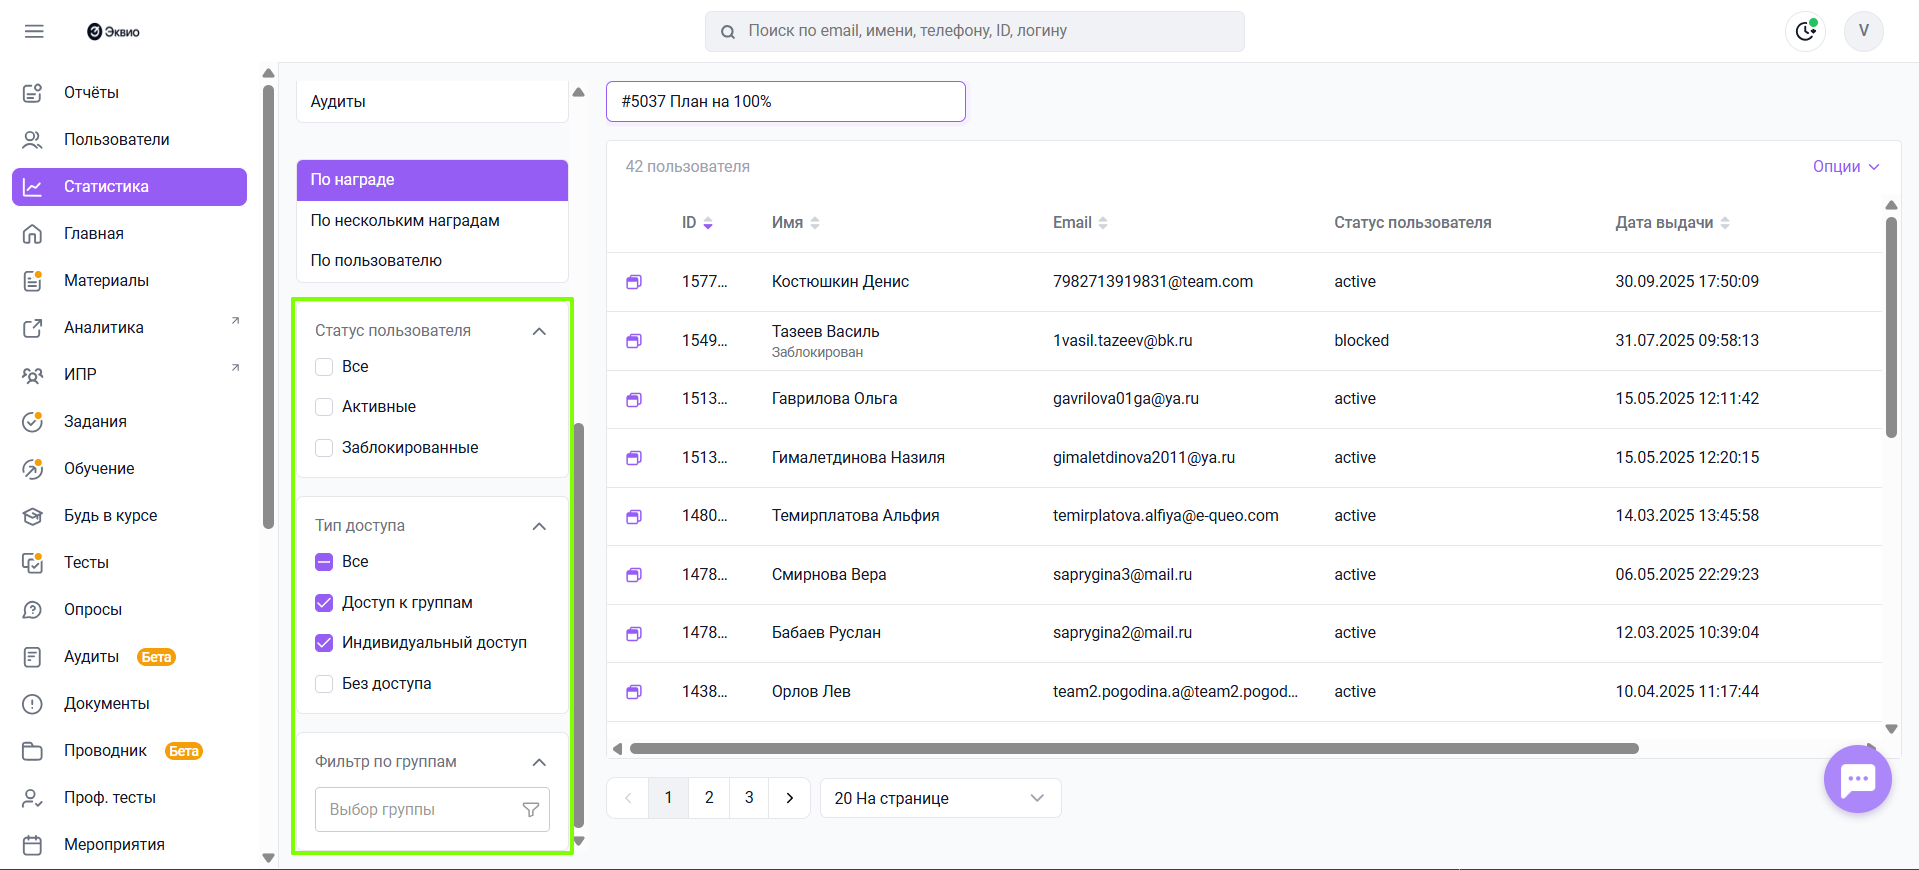The width and height of the screenshot is (1919, 870).
Task: Expand the Опции dropdown
Action: click(x=1845, y=167)
